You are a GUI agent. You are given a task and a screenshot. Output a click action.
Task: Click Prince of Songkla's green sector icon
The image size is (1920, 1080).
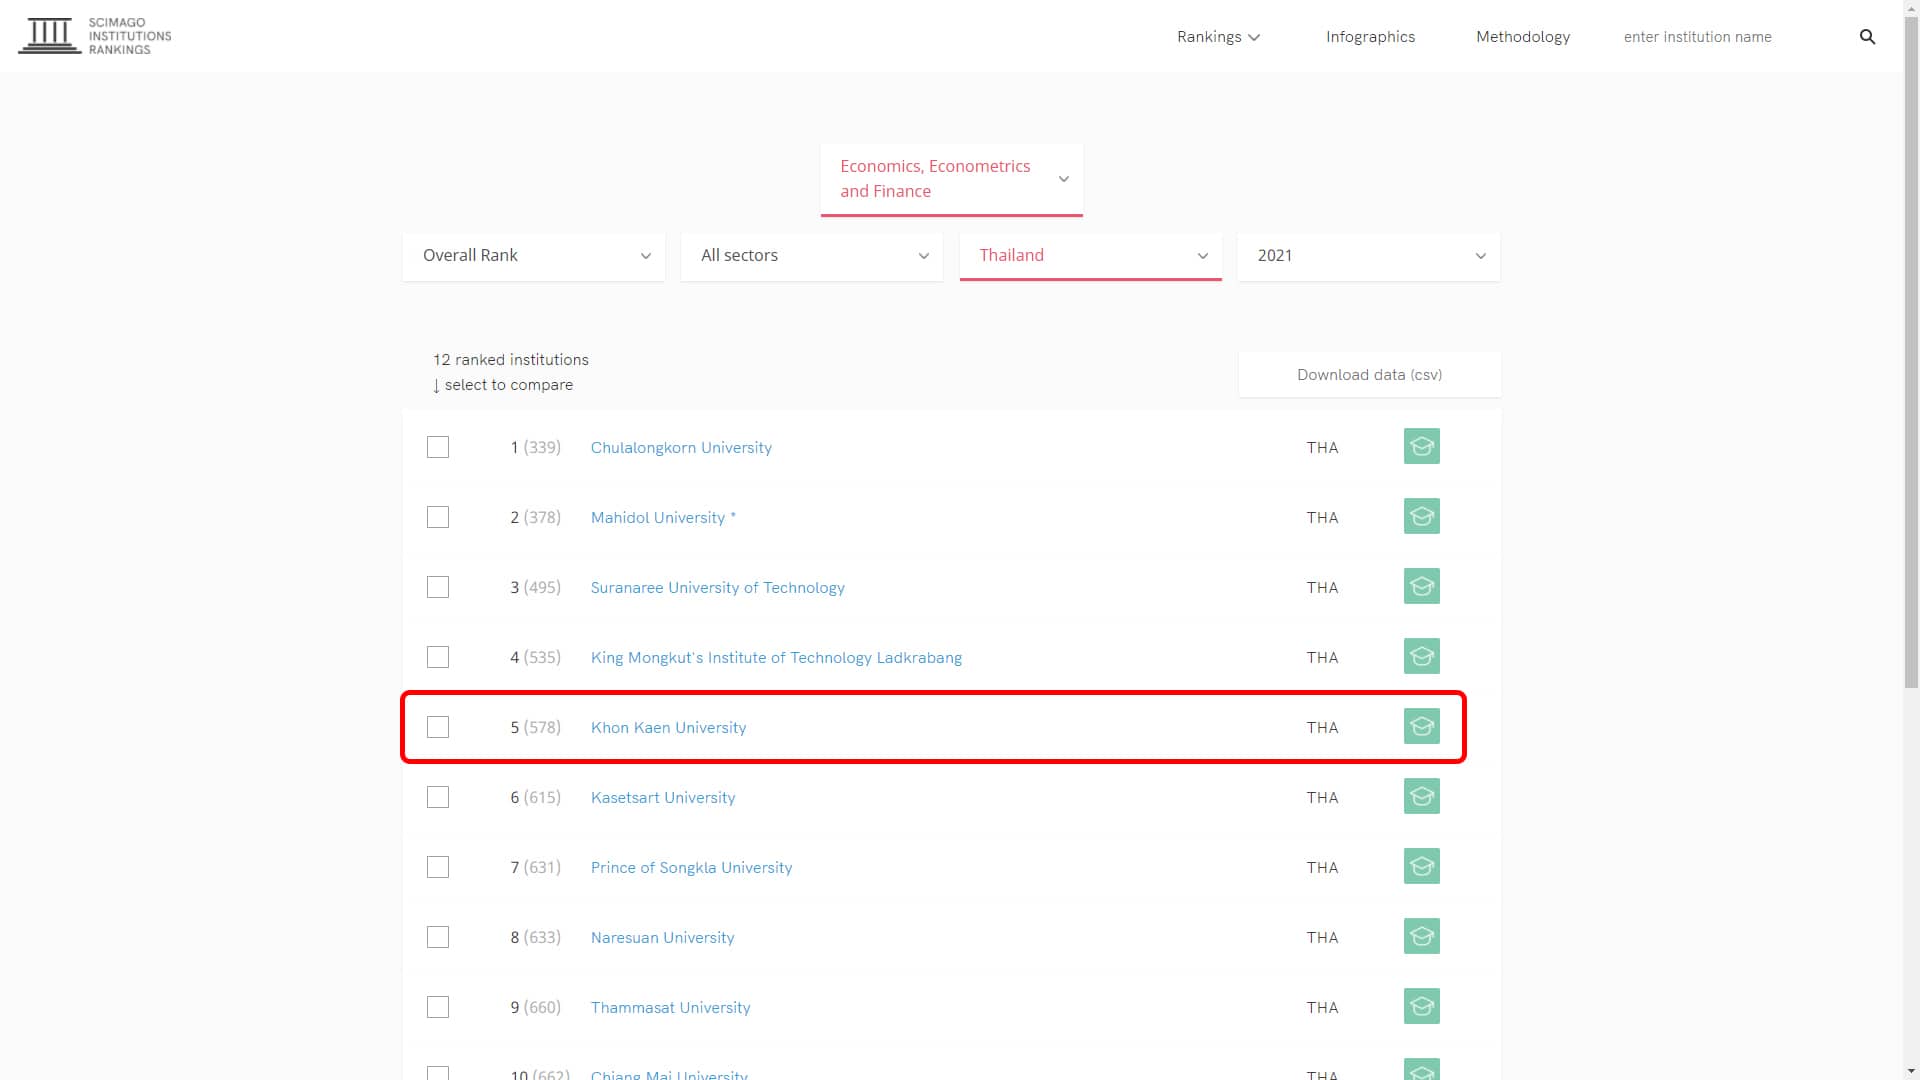coord(1422,867)
